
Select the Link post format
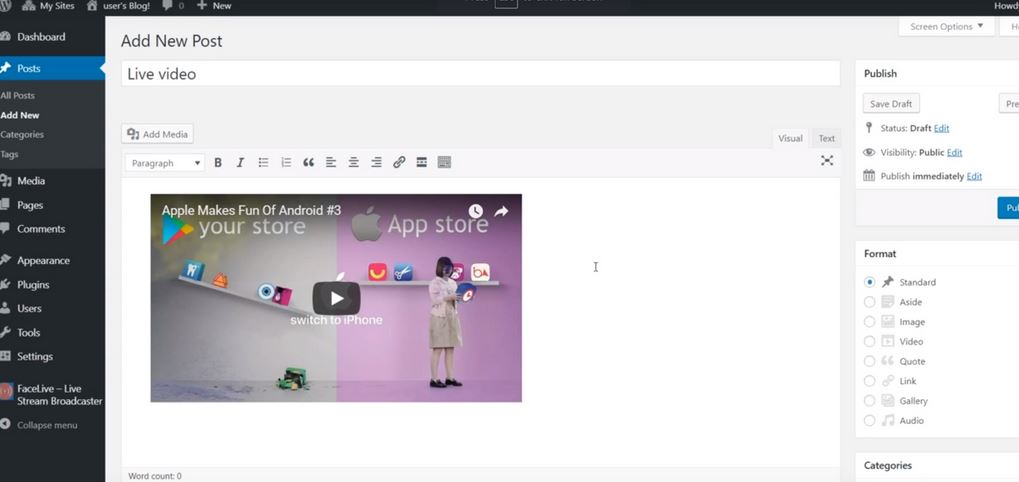pyautogui.click(x=870, y=381)
